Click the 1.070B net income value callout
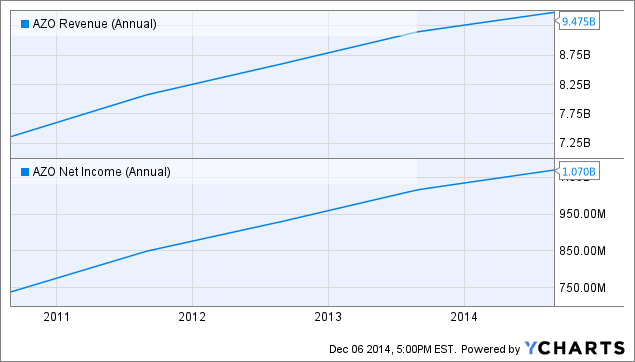This screenshot has height=362, width=635. [578, 172]
